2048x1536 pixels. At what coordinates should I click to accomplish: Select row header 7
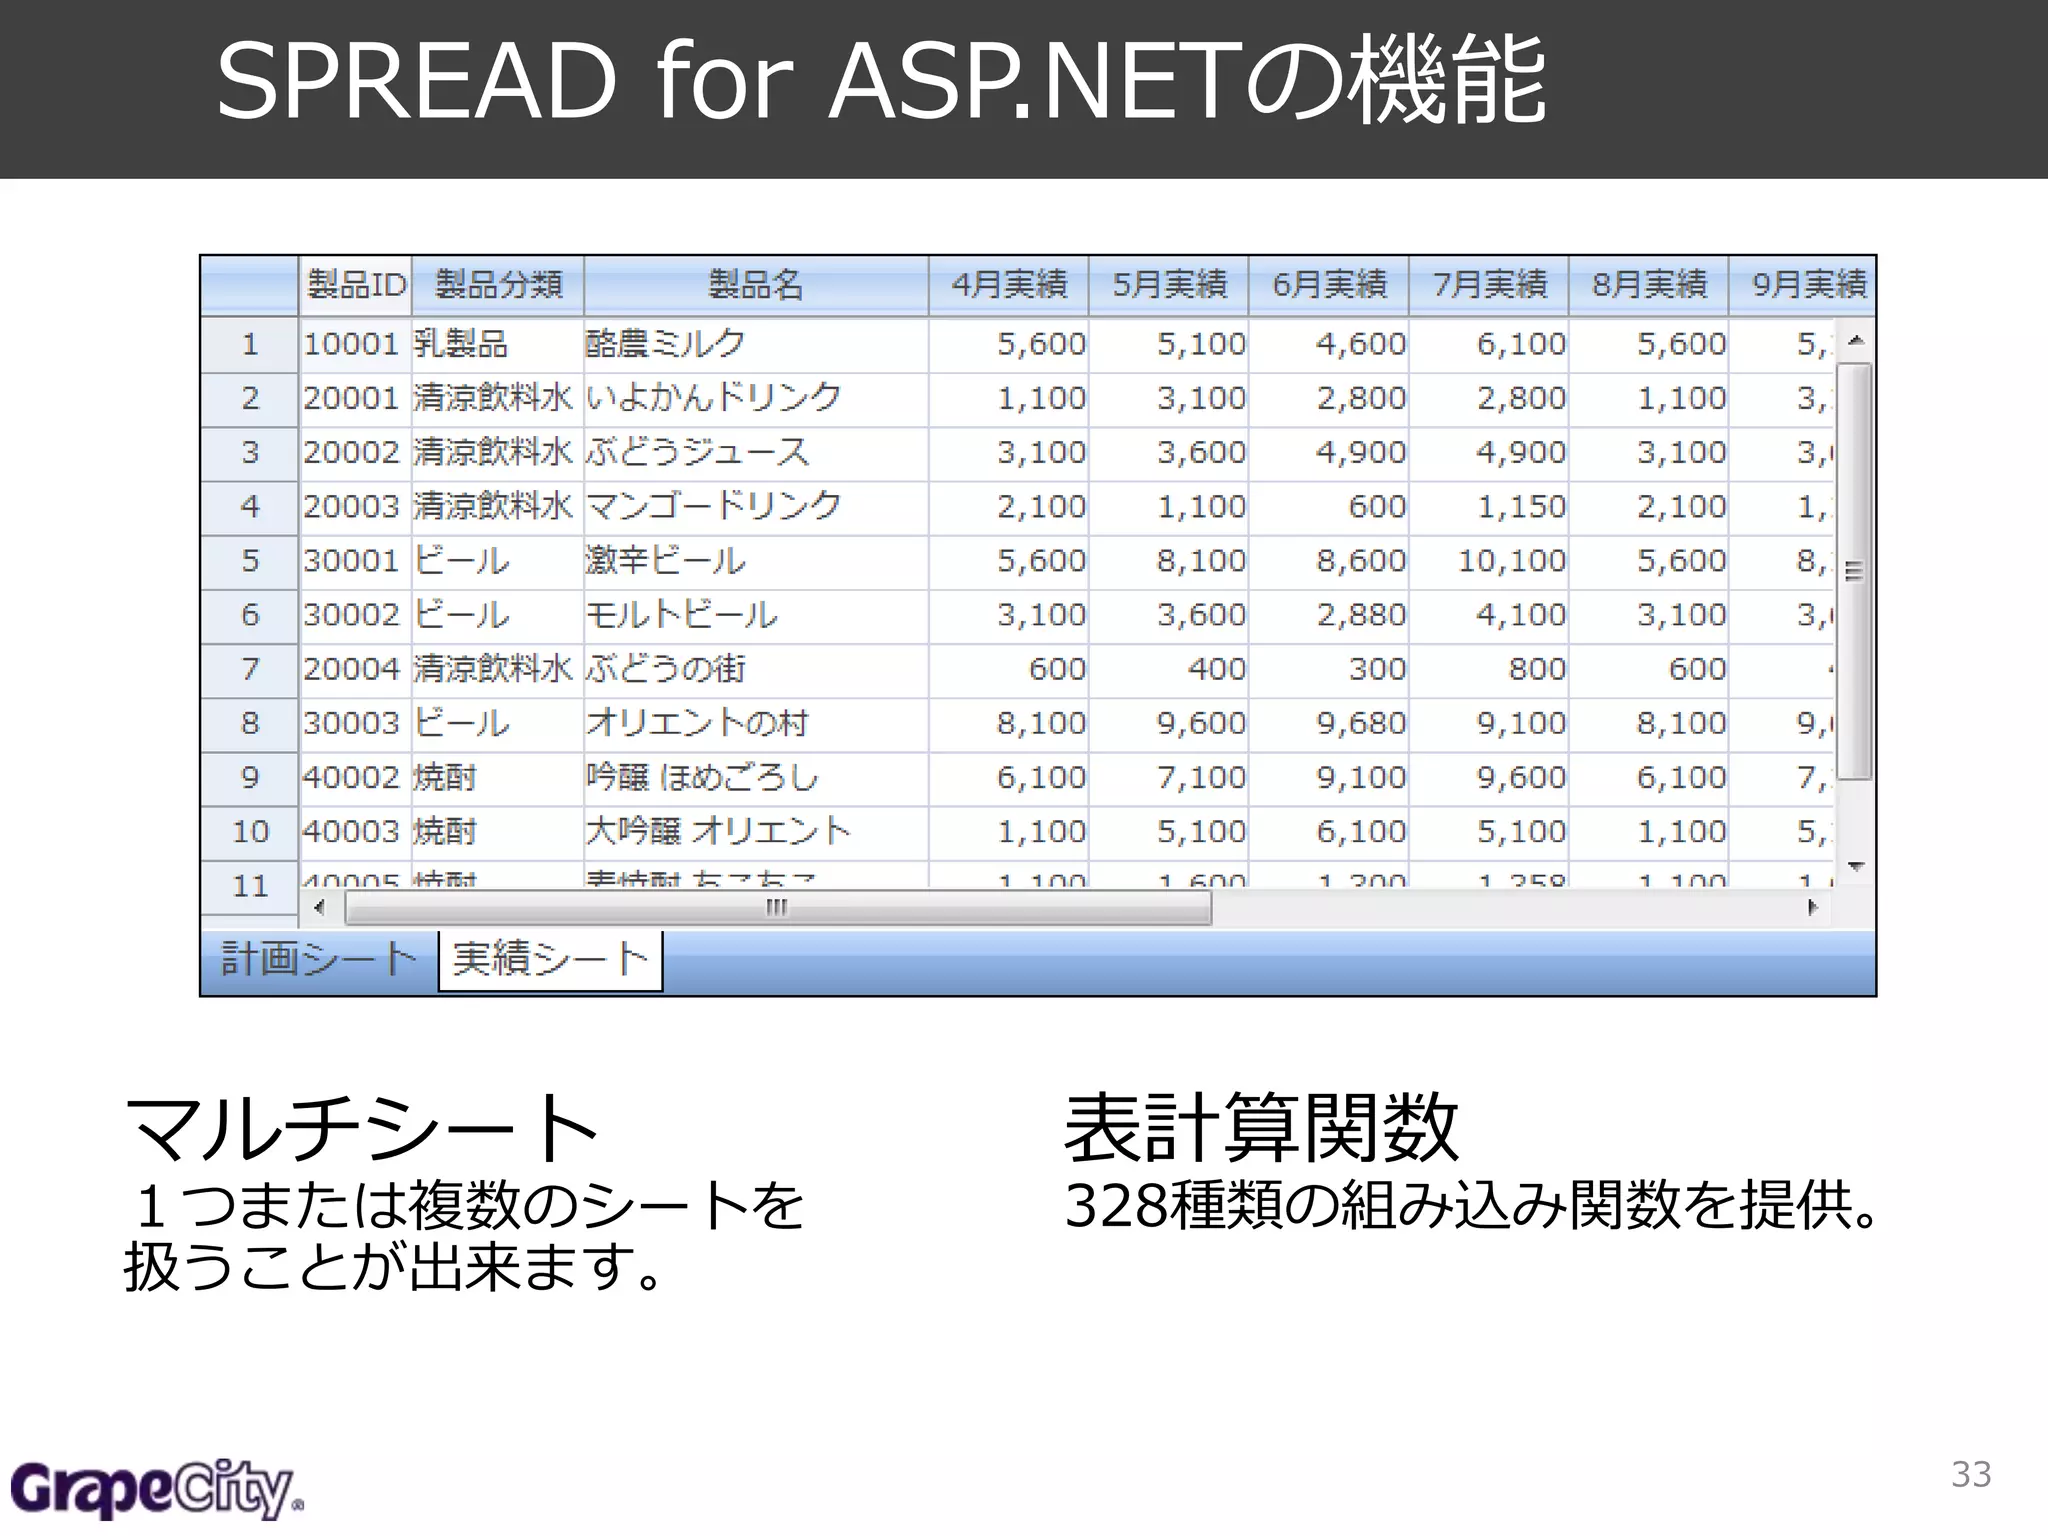click(250, 669)
